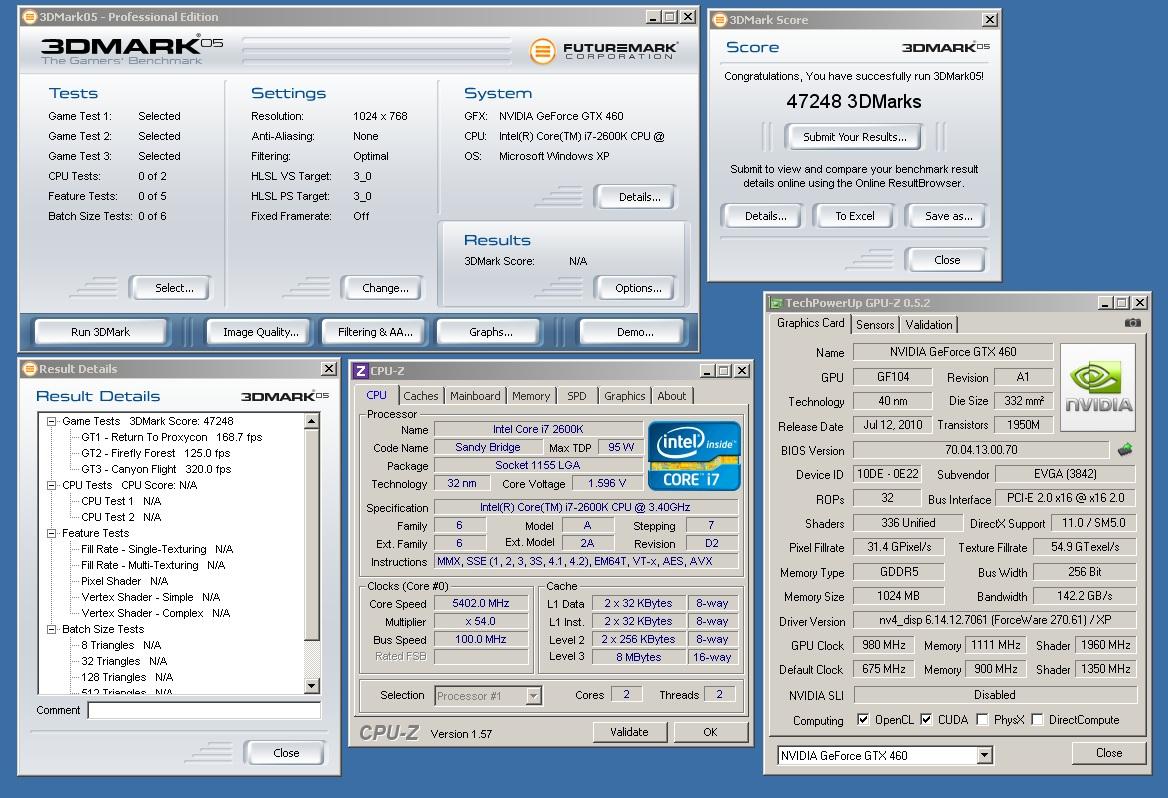The image size is (1168, 798).
Task: Switch to the Caches tab in CPU-Z
Action: coord(421,396)
